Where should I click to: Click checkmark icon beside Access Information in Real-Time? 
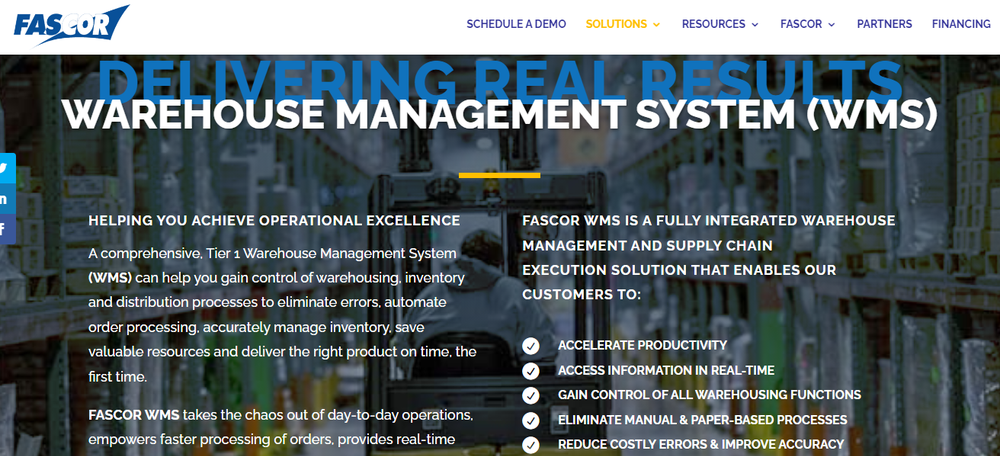531,371
